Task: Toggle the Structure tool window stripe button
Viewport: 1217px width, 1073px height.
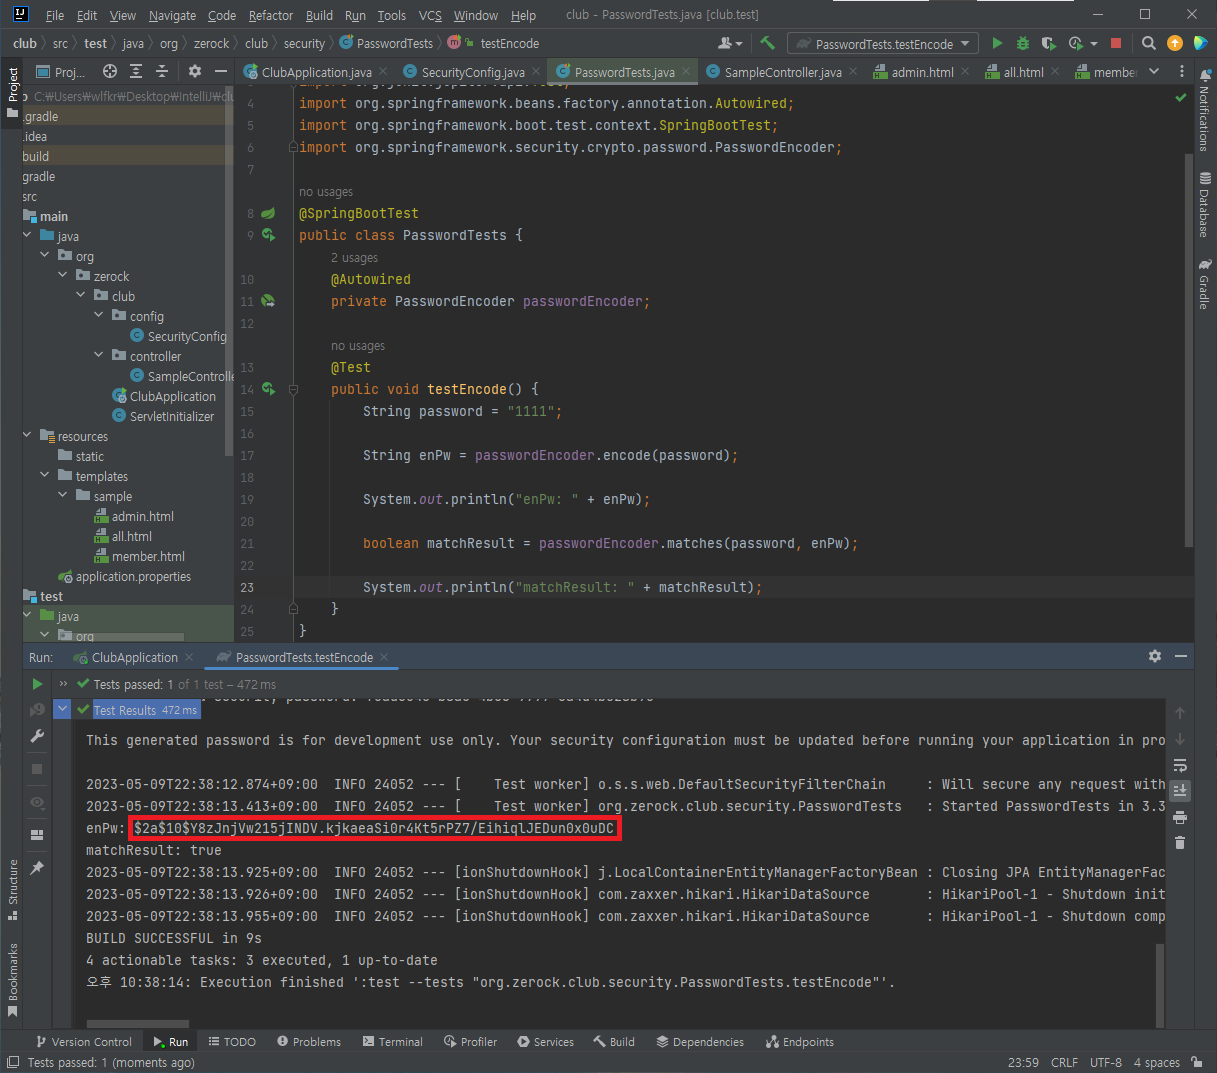Action: click(12, 889)
